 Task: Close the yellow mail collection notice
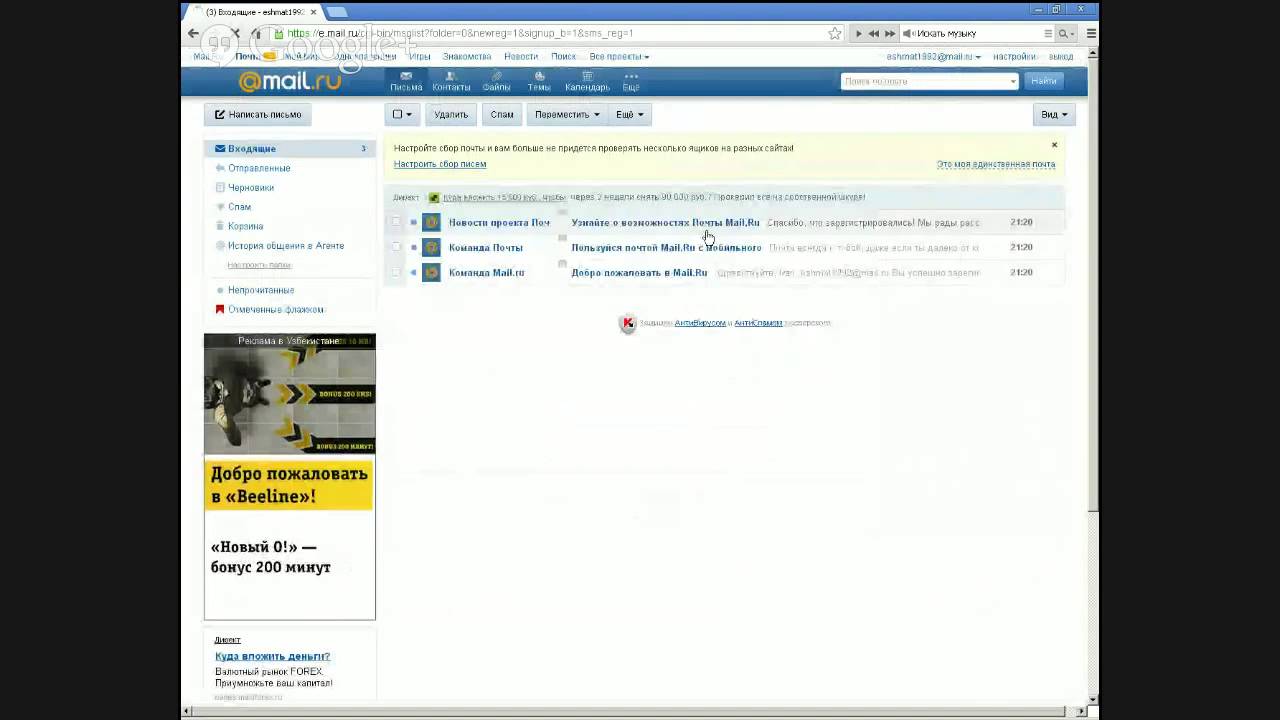tap(1054, 145)
